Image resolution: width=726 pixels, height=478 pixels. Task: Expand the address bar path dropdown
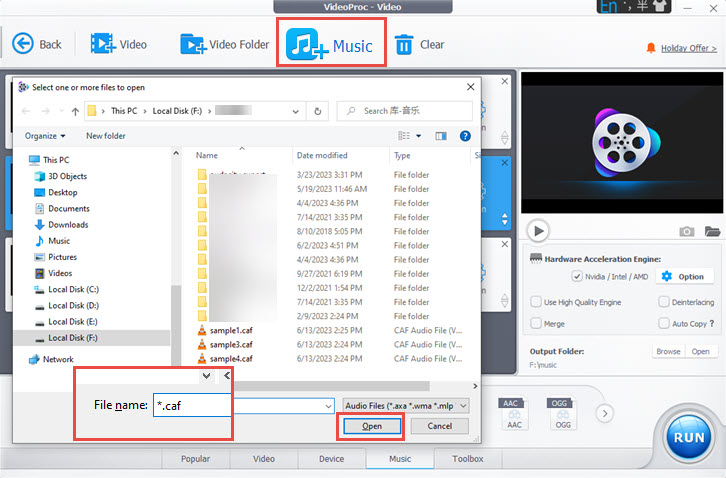click(x=295, y=111)
